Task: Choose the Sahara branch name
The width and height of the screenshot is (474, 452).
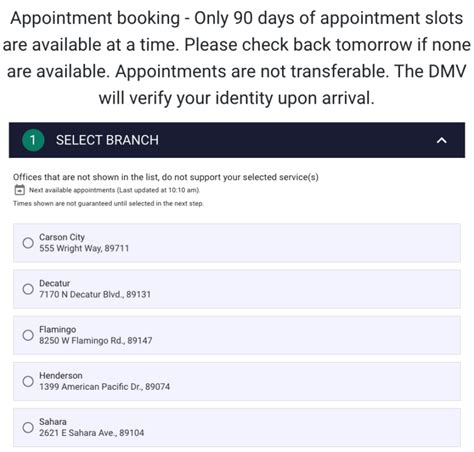Action: pos(53,422)
